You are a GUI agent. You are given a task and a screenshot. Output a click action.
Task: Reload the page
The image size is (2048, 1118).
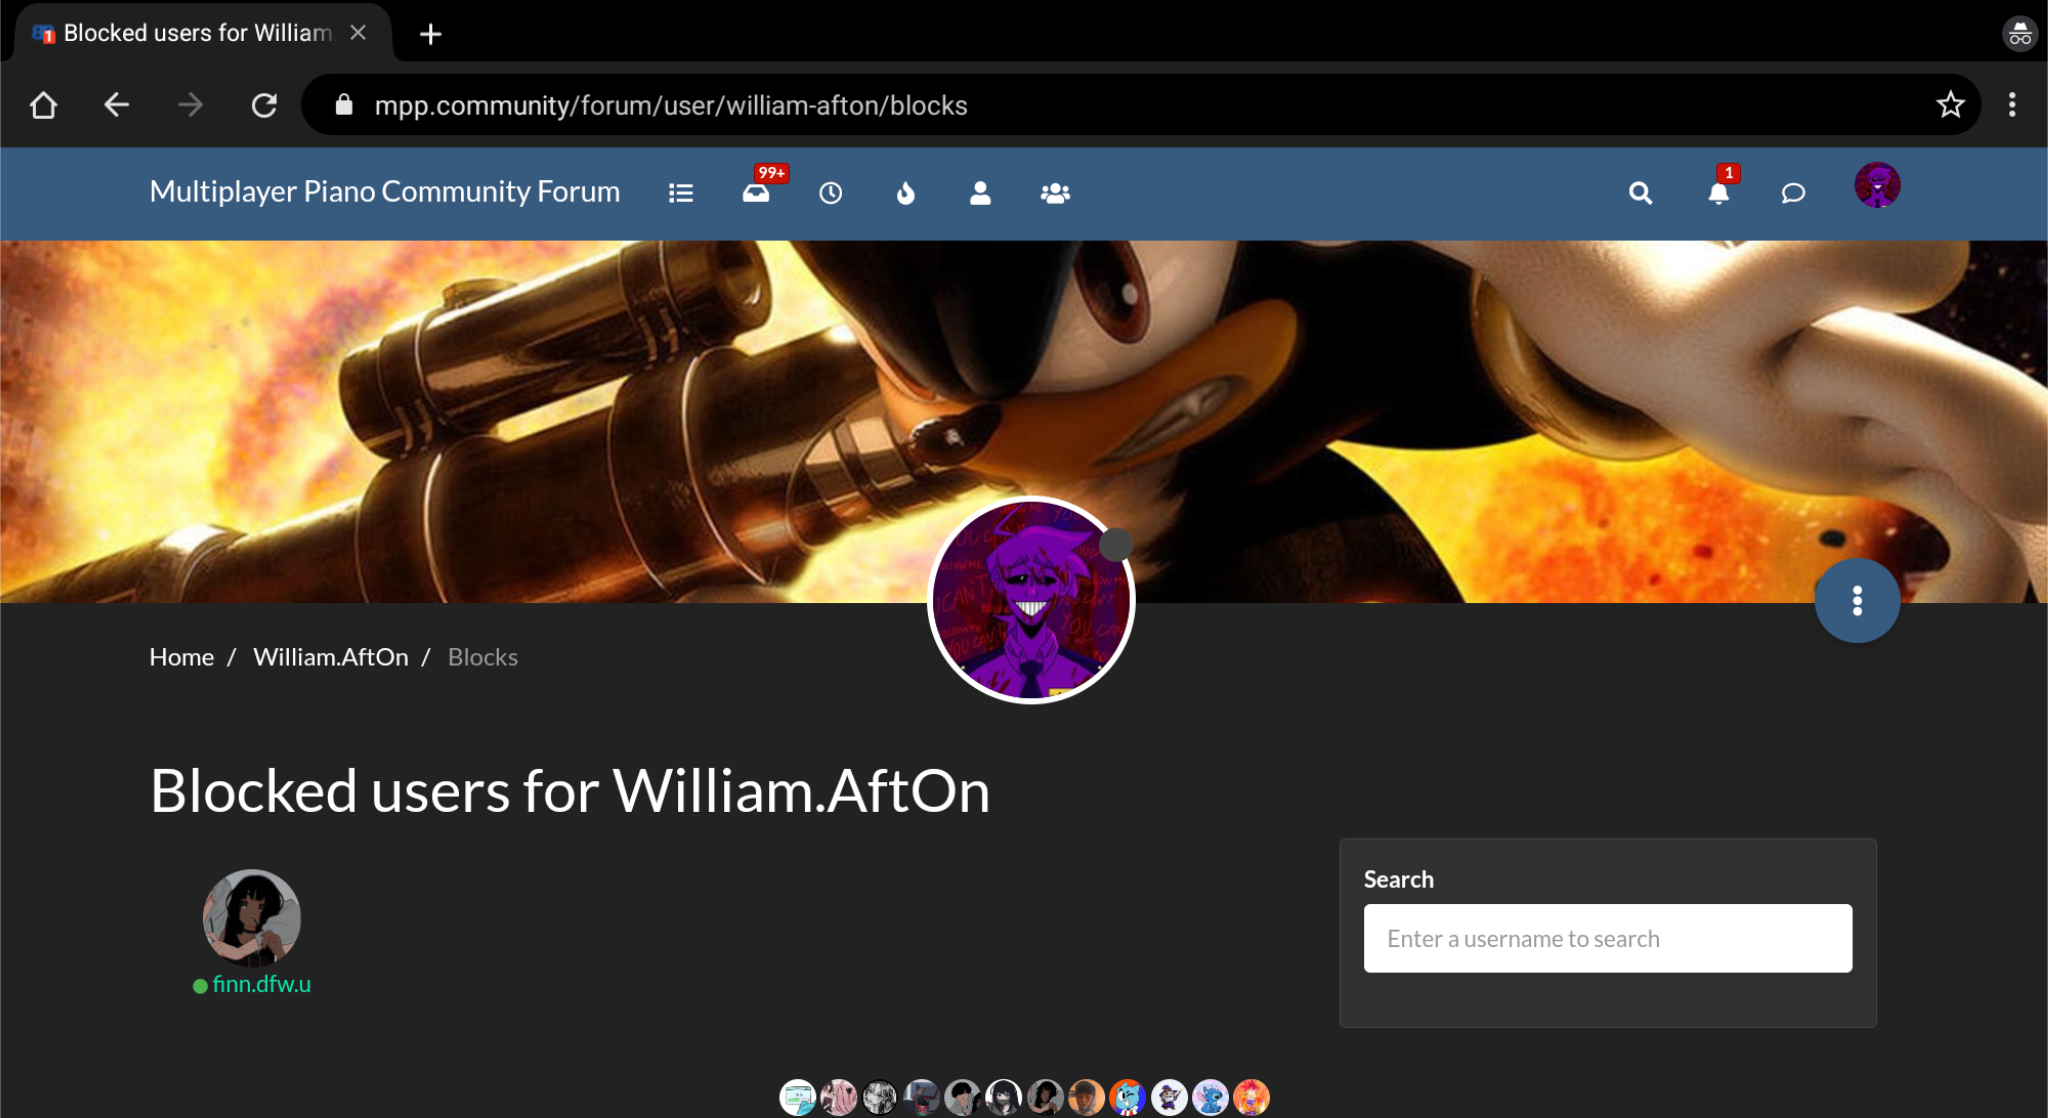pyautogui.click(x=264, y=105)
